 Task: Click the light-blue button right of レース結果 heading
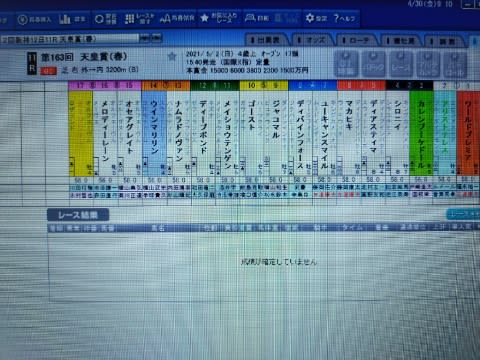point(463,214)
